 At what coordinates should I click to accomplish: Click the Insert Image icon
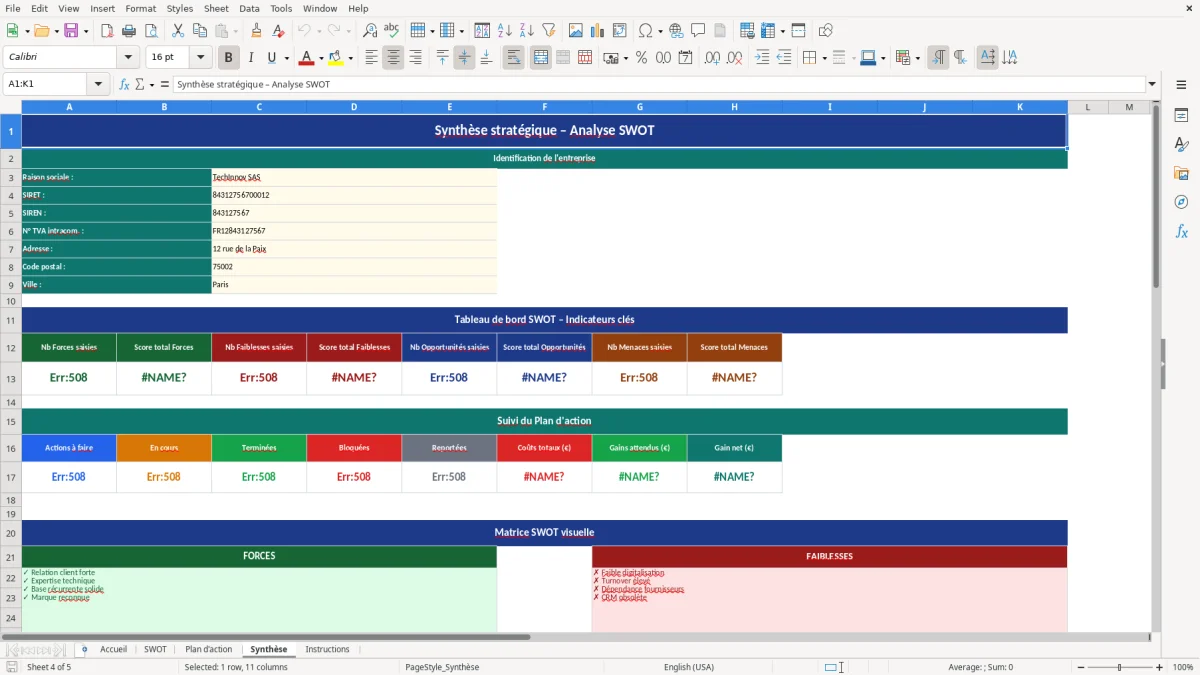[576, 31]
